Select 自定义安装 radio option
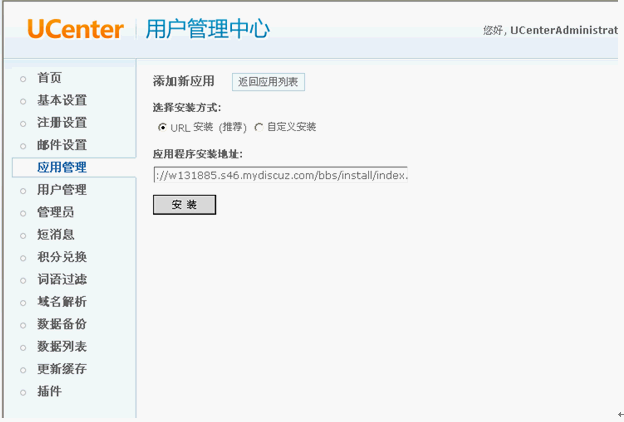The width and height of the screenshot is (624, 422). pos(259,127)
